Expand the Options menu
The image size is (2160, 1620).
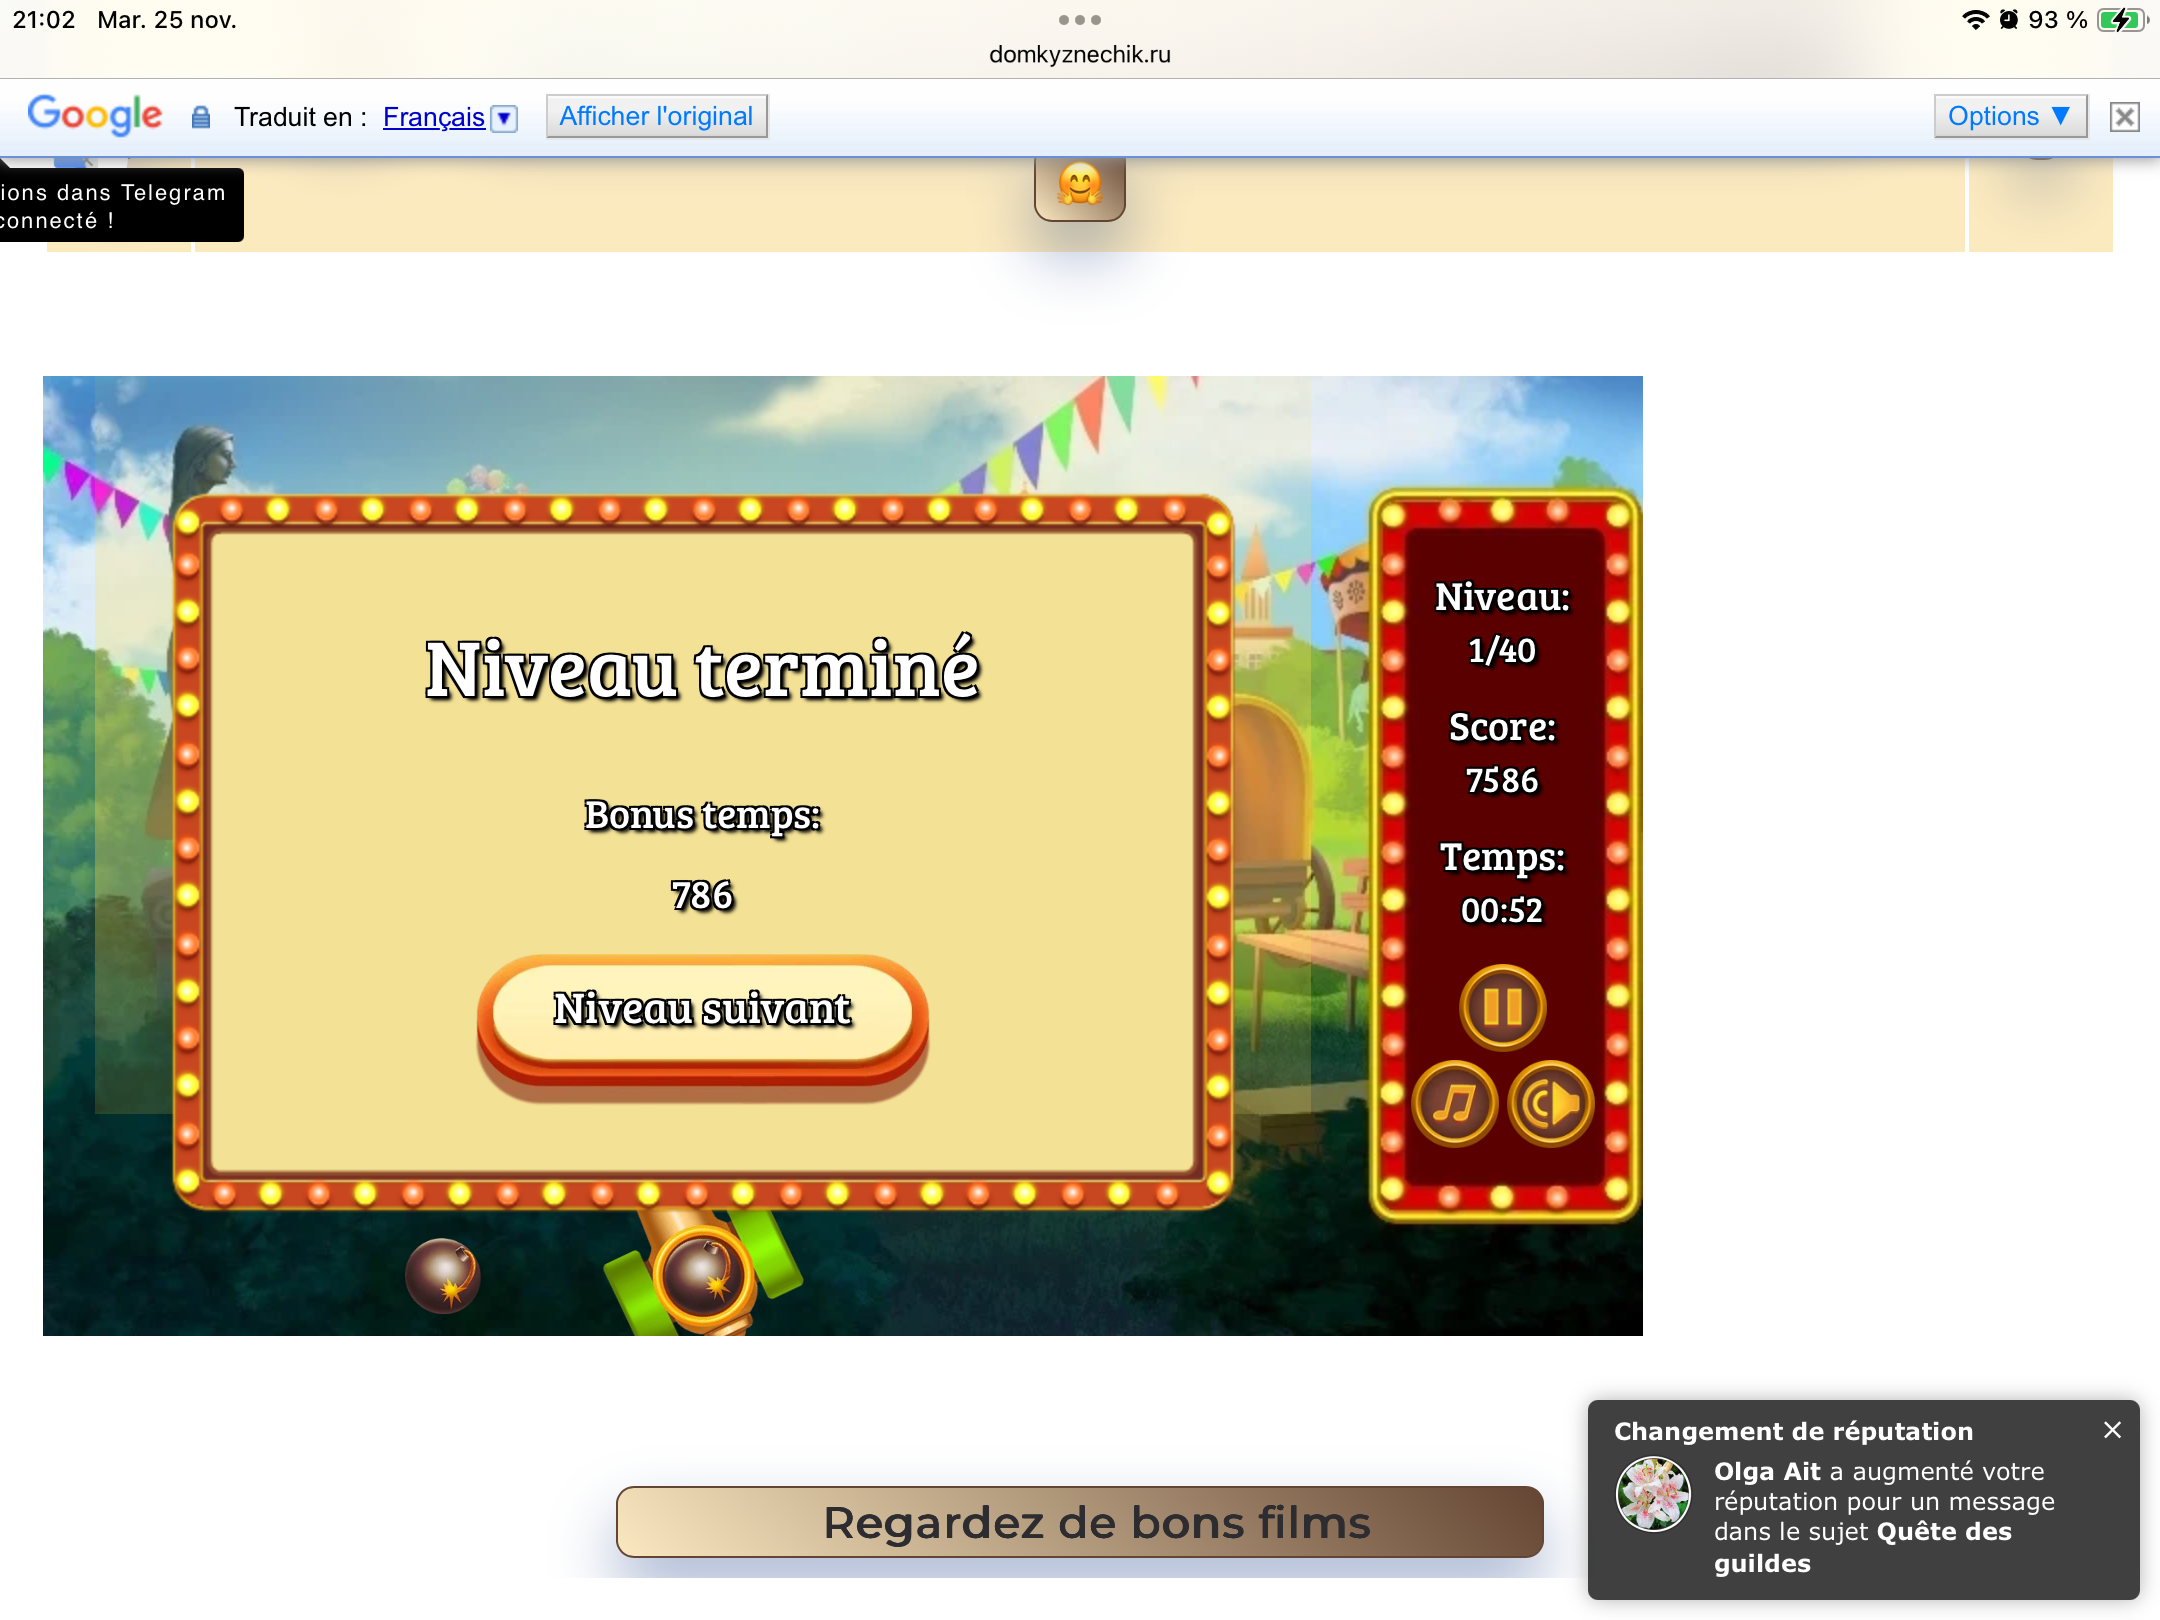coord(2009,116)
